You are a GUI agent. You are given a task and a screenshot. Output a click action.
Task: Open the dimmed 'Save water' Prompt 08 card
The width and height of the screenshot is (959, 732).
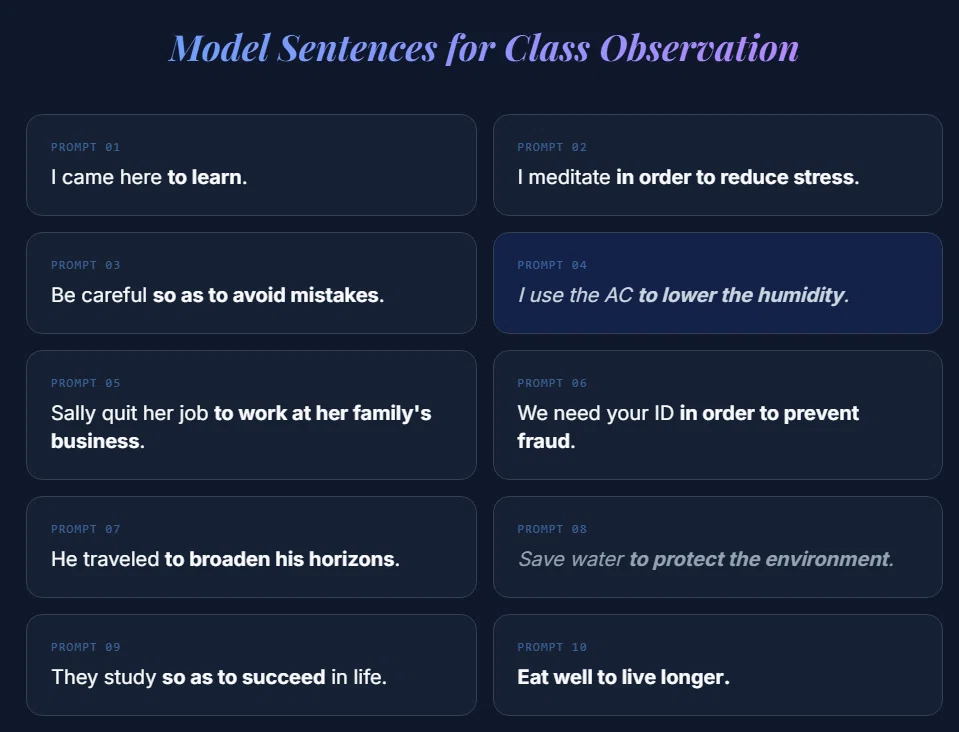click(x=717, y=547)
